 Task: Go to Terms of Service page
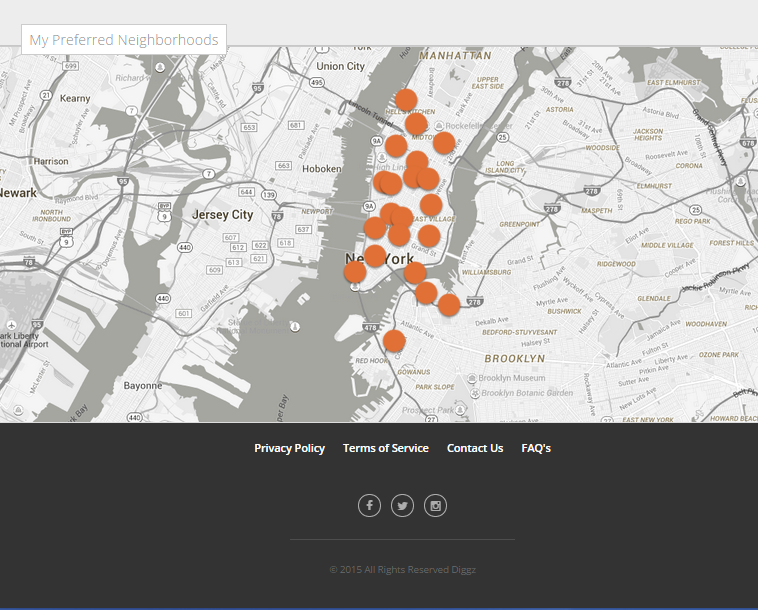[x=385, y=448]
